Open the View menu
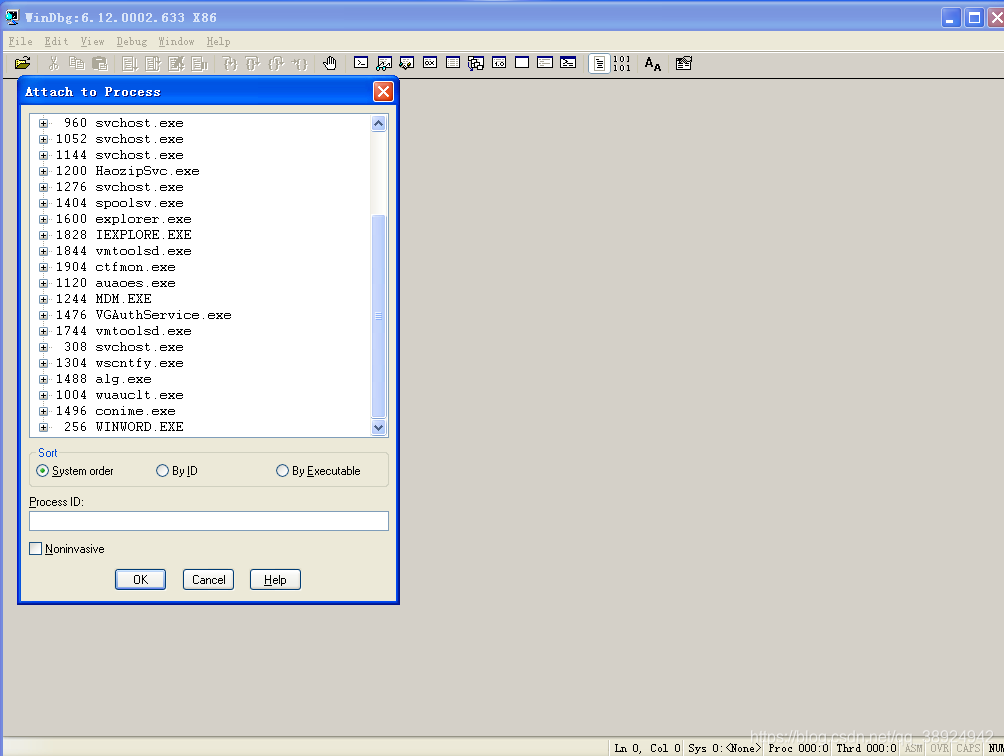 click(x=92, y=41)
